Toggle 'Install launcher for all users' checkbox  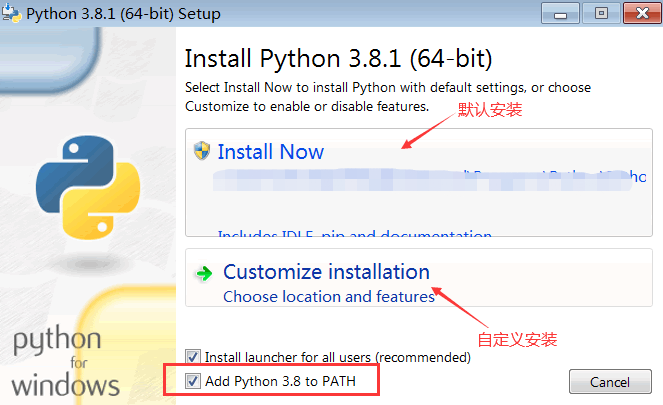tap(193, 357)
